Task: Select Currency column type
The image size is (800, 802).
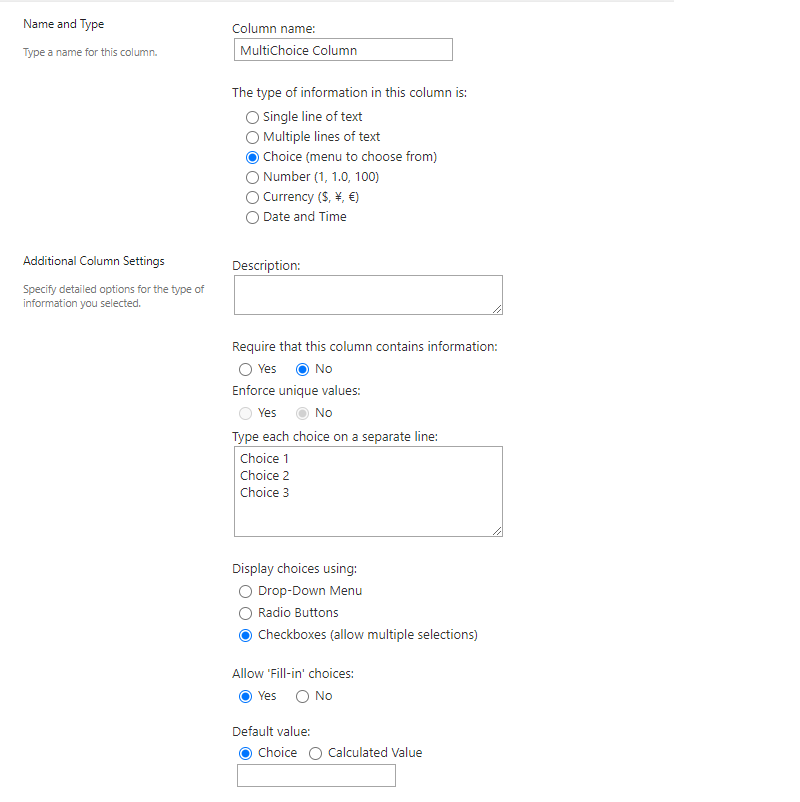Action: pos(252,197)
